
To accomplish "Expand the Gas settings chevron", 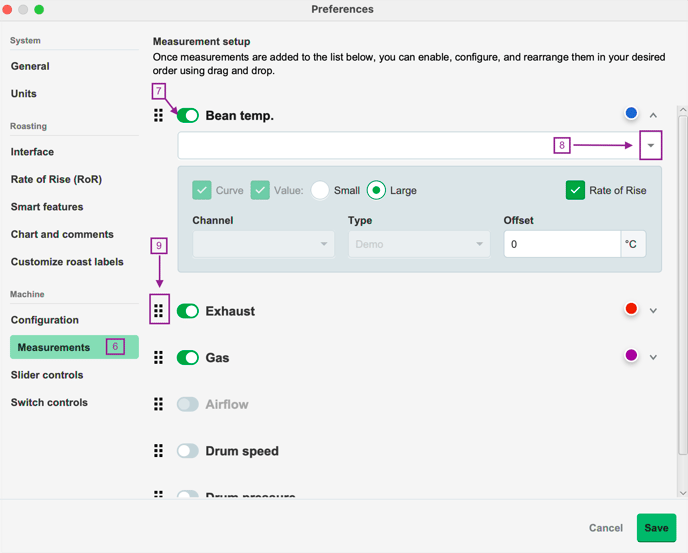I will click(x=653, y=357).
